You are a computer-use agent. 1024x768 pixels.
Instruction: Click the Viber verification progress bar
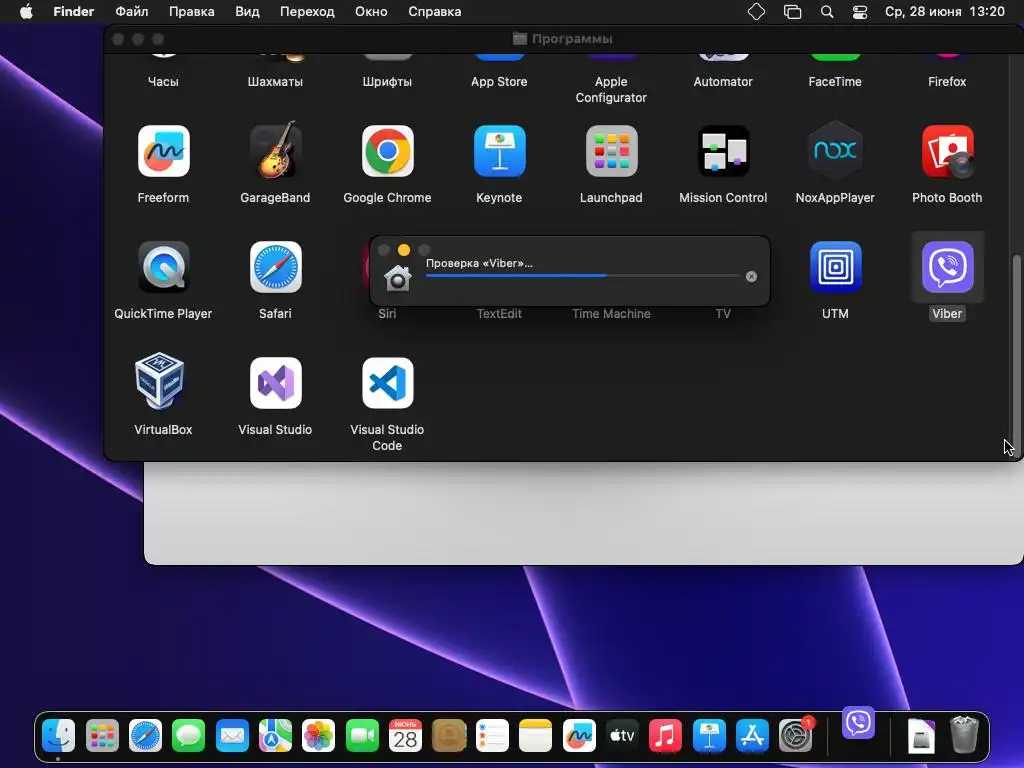(x=582, y=276)
